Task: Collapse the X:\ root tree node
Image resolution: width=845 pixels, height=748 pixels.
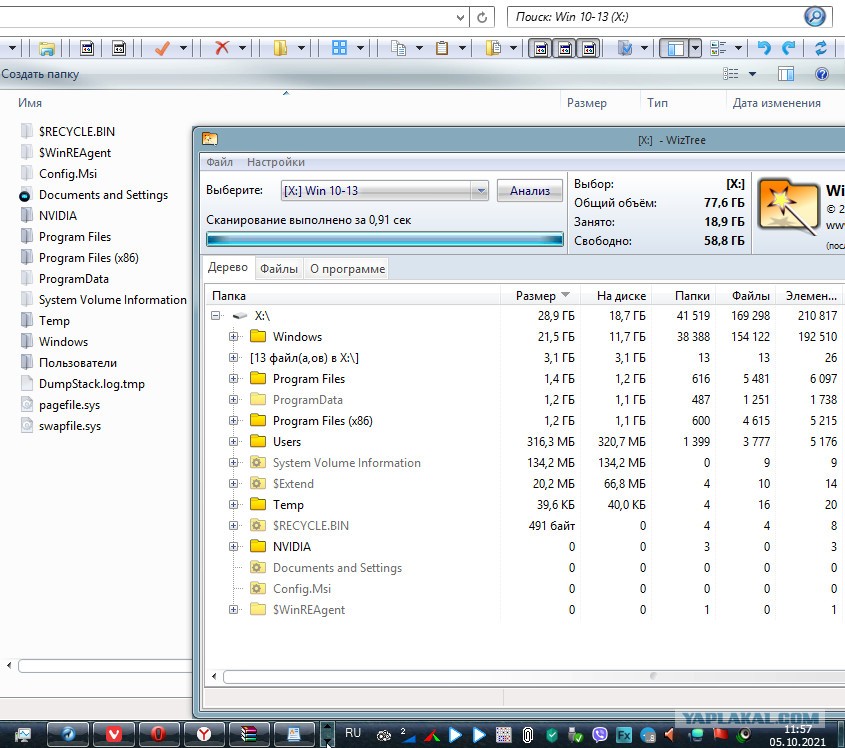Action: pos(216,316)
